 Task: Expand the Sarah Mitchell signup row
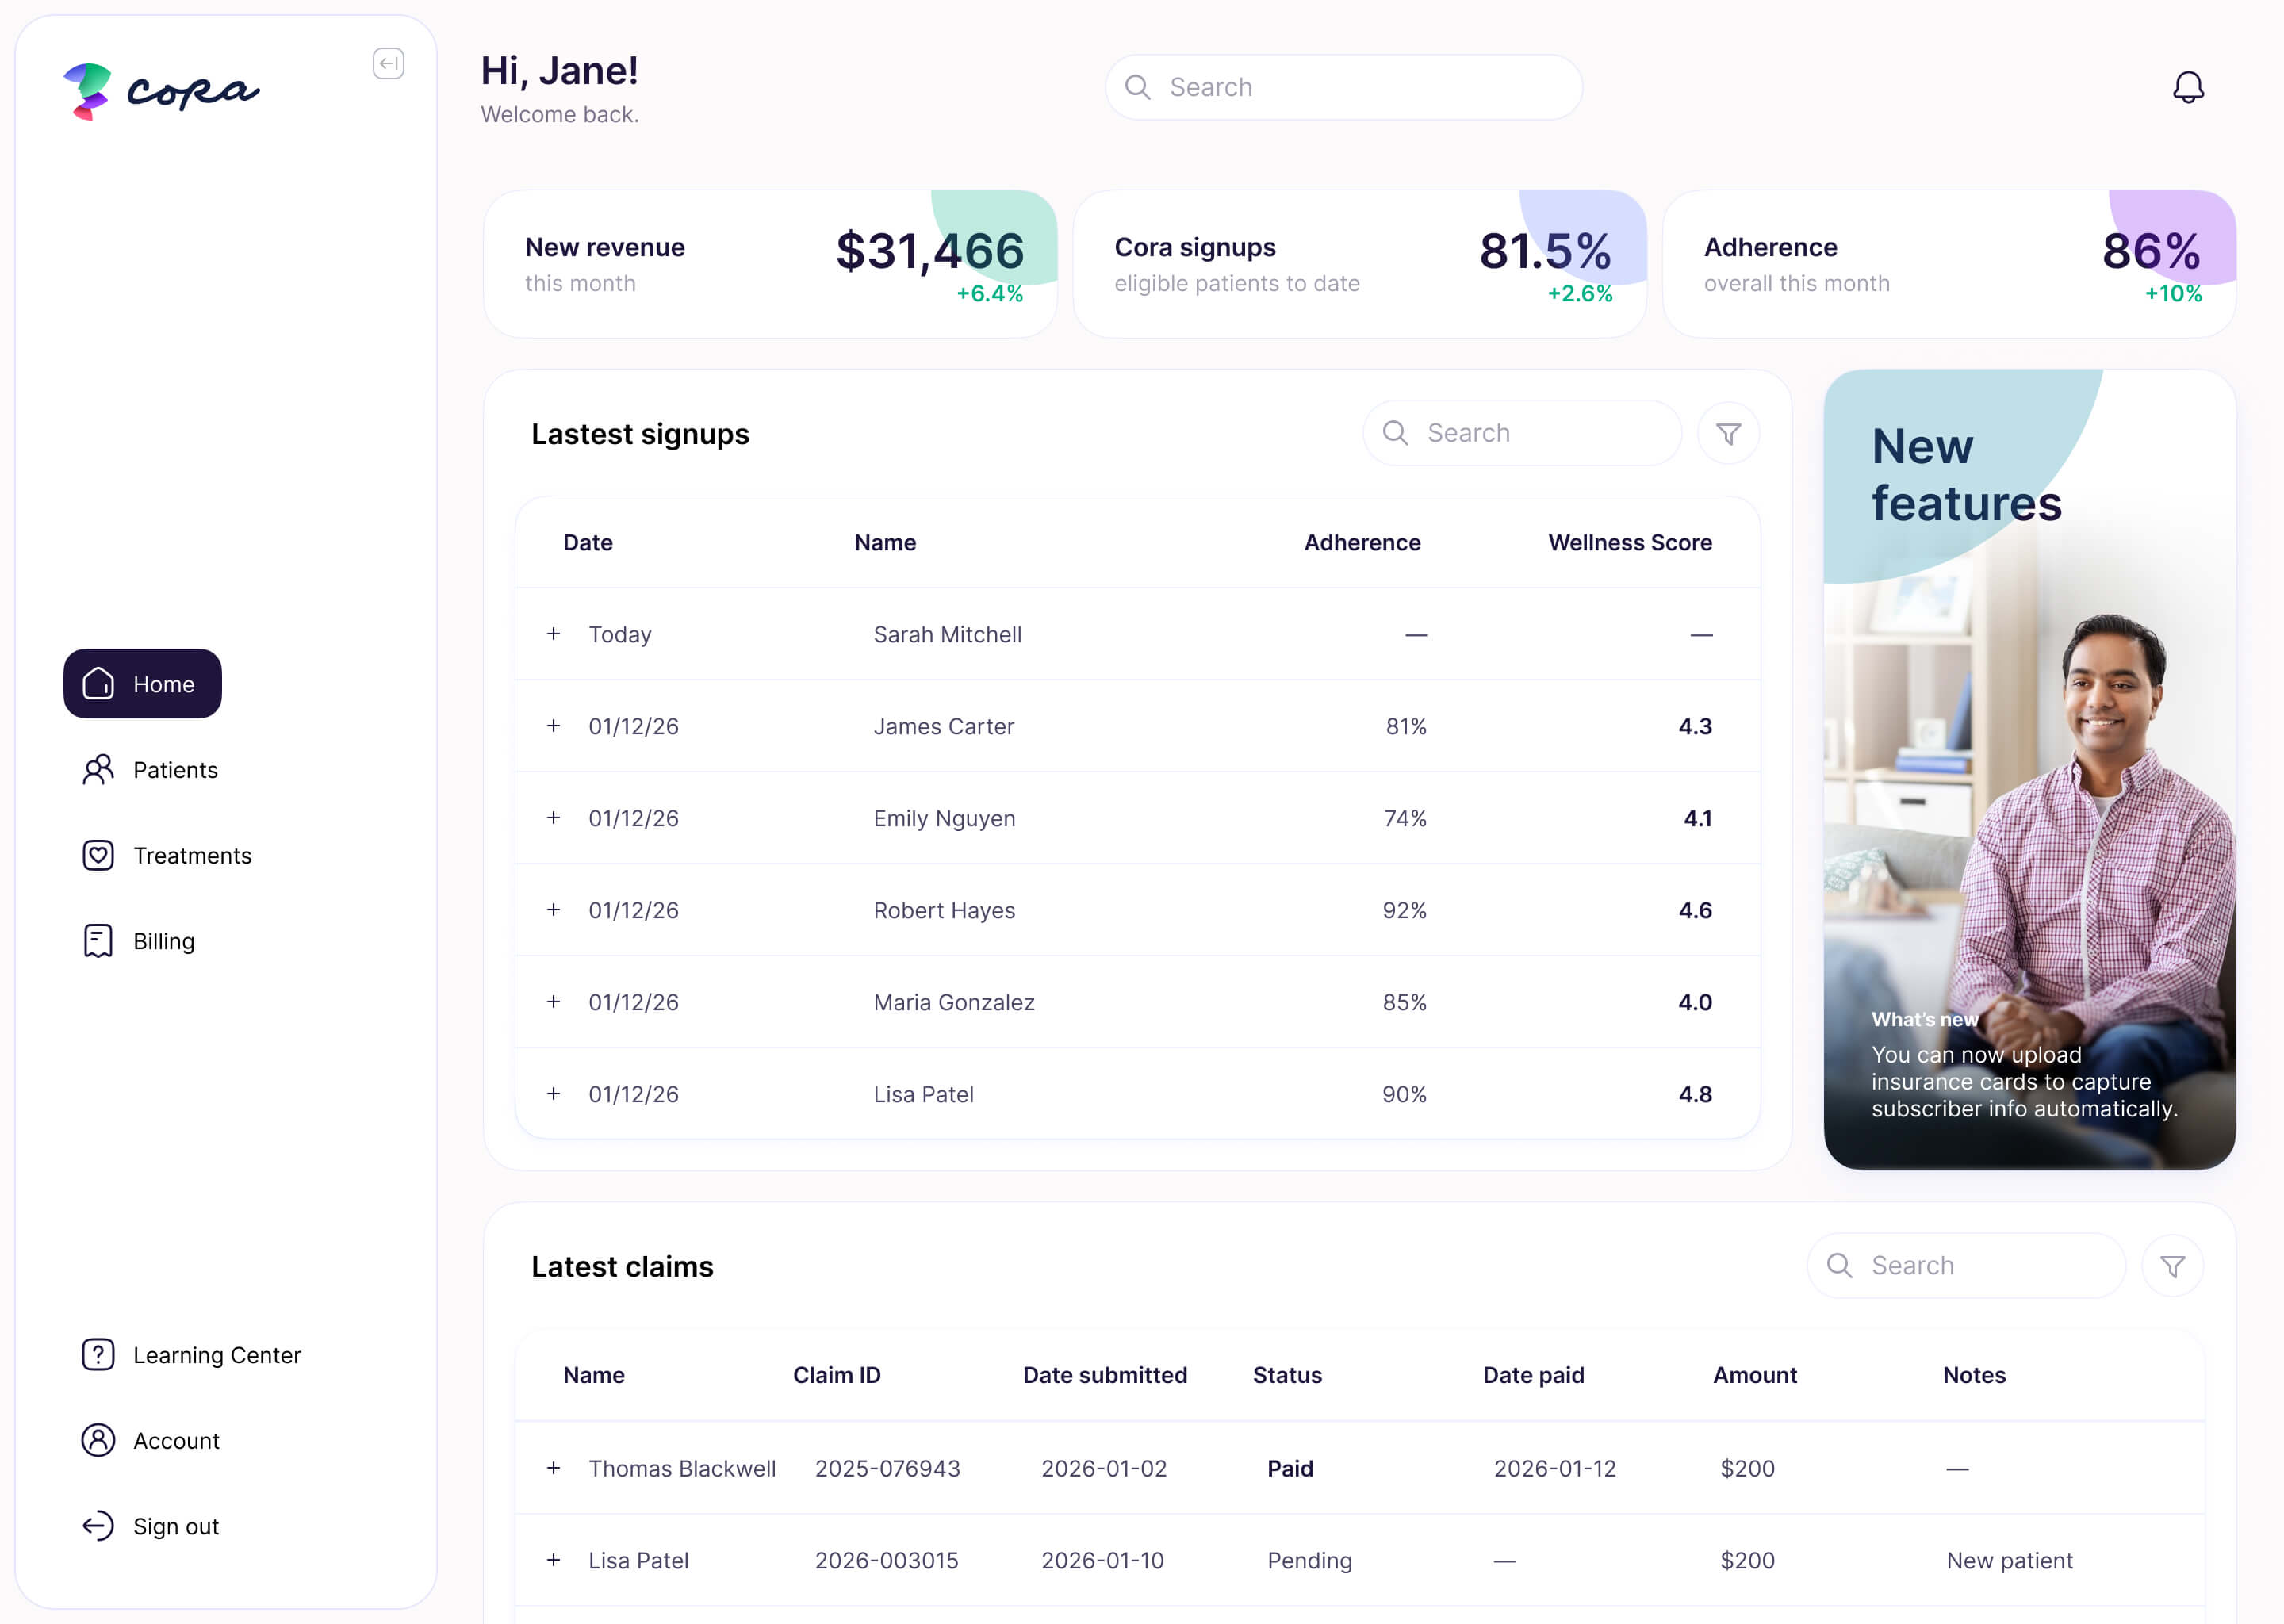(553, 634)
